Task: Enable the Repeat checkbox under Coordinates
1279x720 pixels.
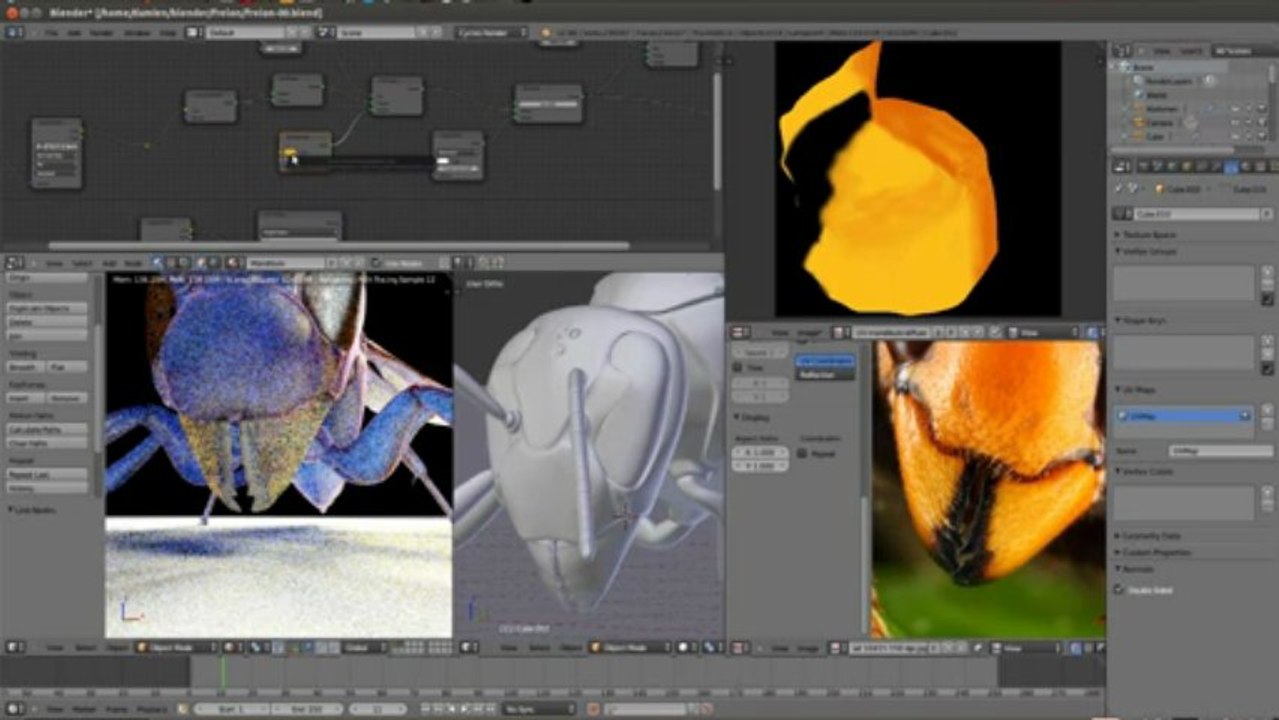Action: 803,453
